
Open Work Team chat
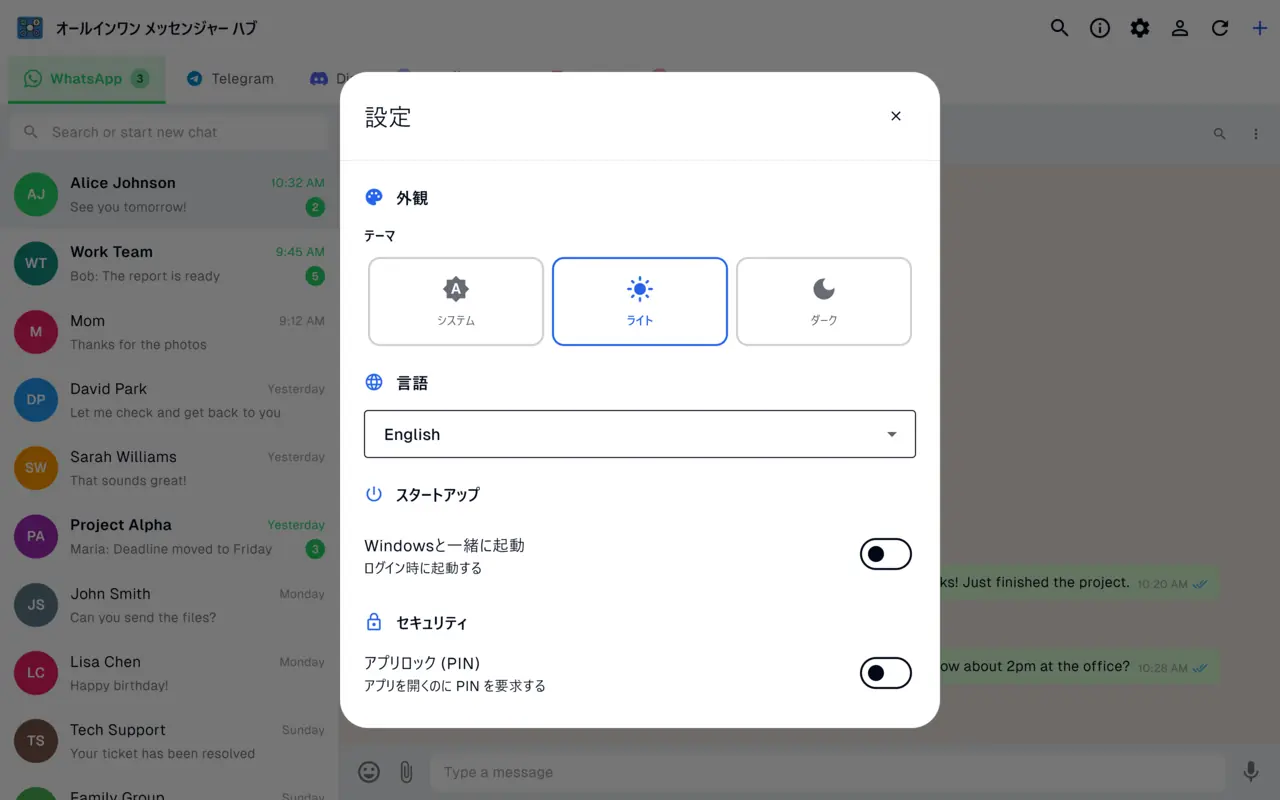point(169,263)
